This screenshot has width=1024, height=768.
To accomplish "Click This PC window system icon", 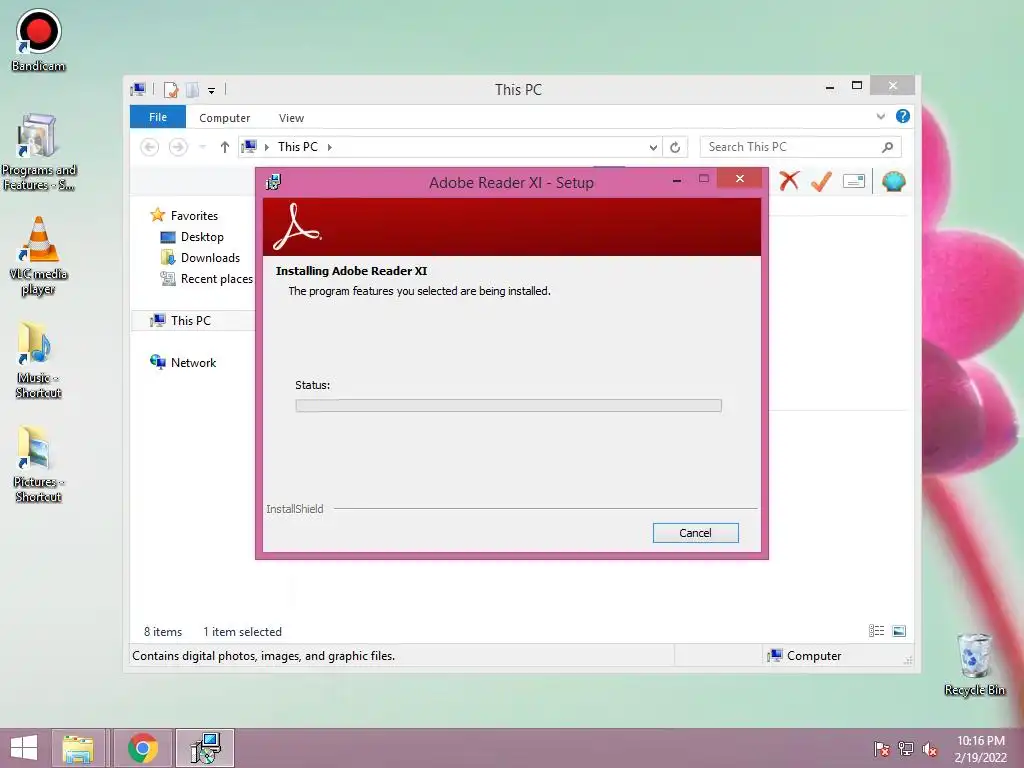I will tap(138, 89).
